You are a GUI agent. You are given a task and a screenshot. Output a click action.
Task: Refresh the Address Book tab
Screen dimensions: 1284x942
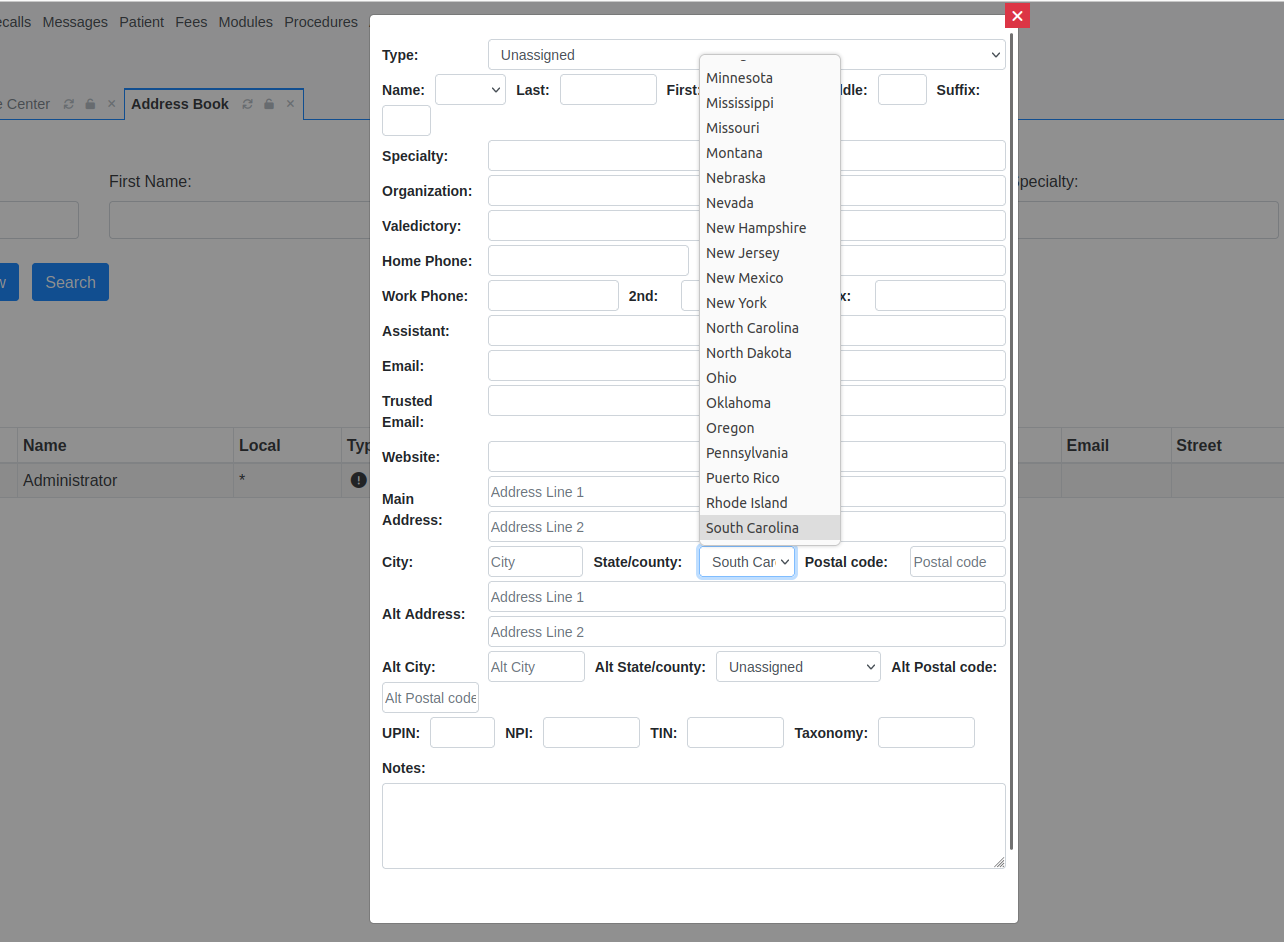coord(247,104)
